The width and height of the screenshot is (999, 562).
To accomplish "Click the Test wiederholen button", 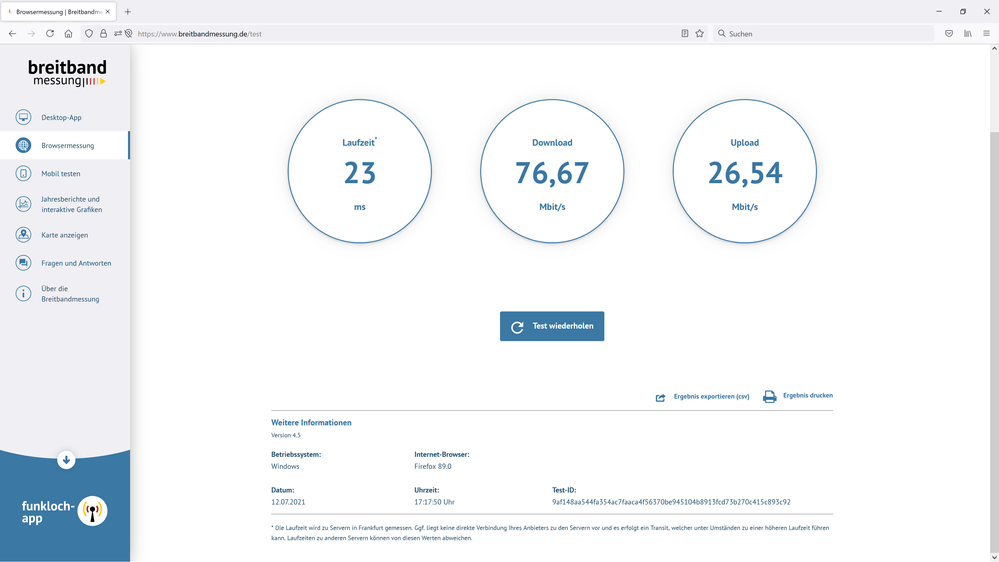I will click(552, 326).
